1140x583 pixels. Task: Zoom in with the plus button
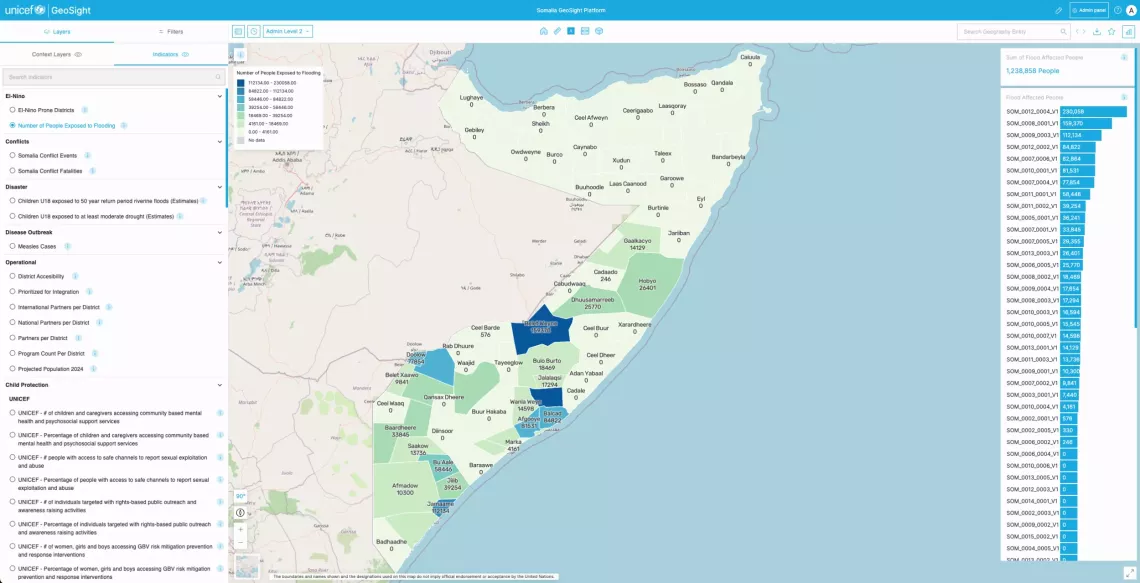[241, 529]
